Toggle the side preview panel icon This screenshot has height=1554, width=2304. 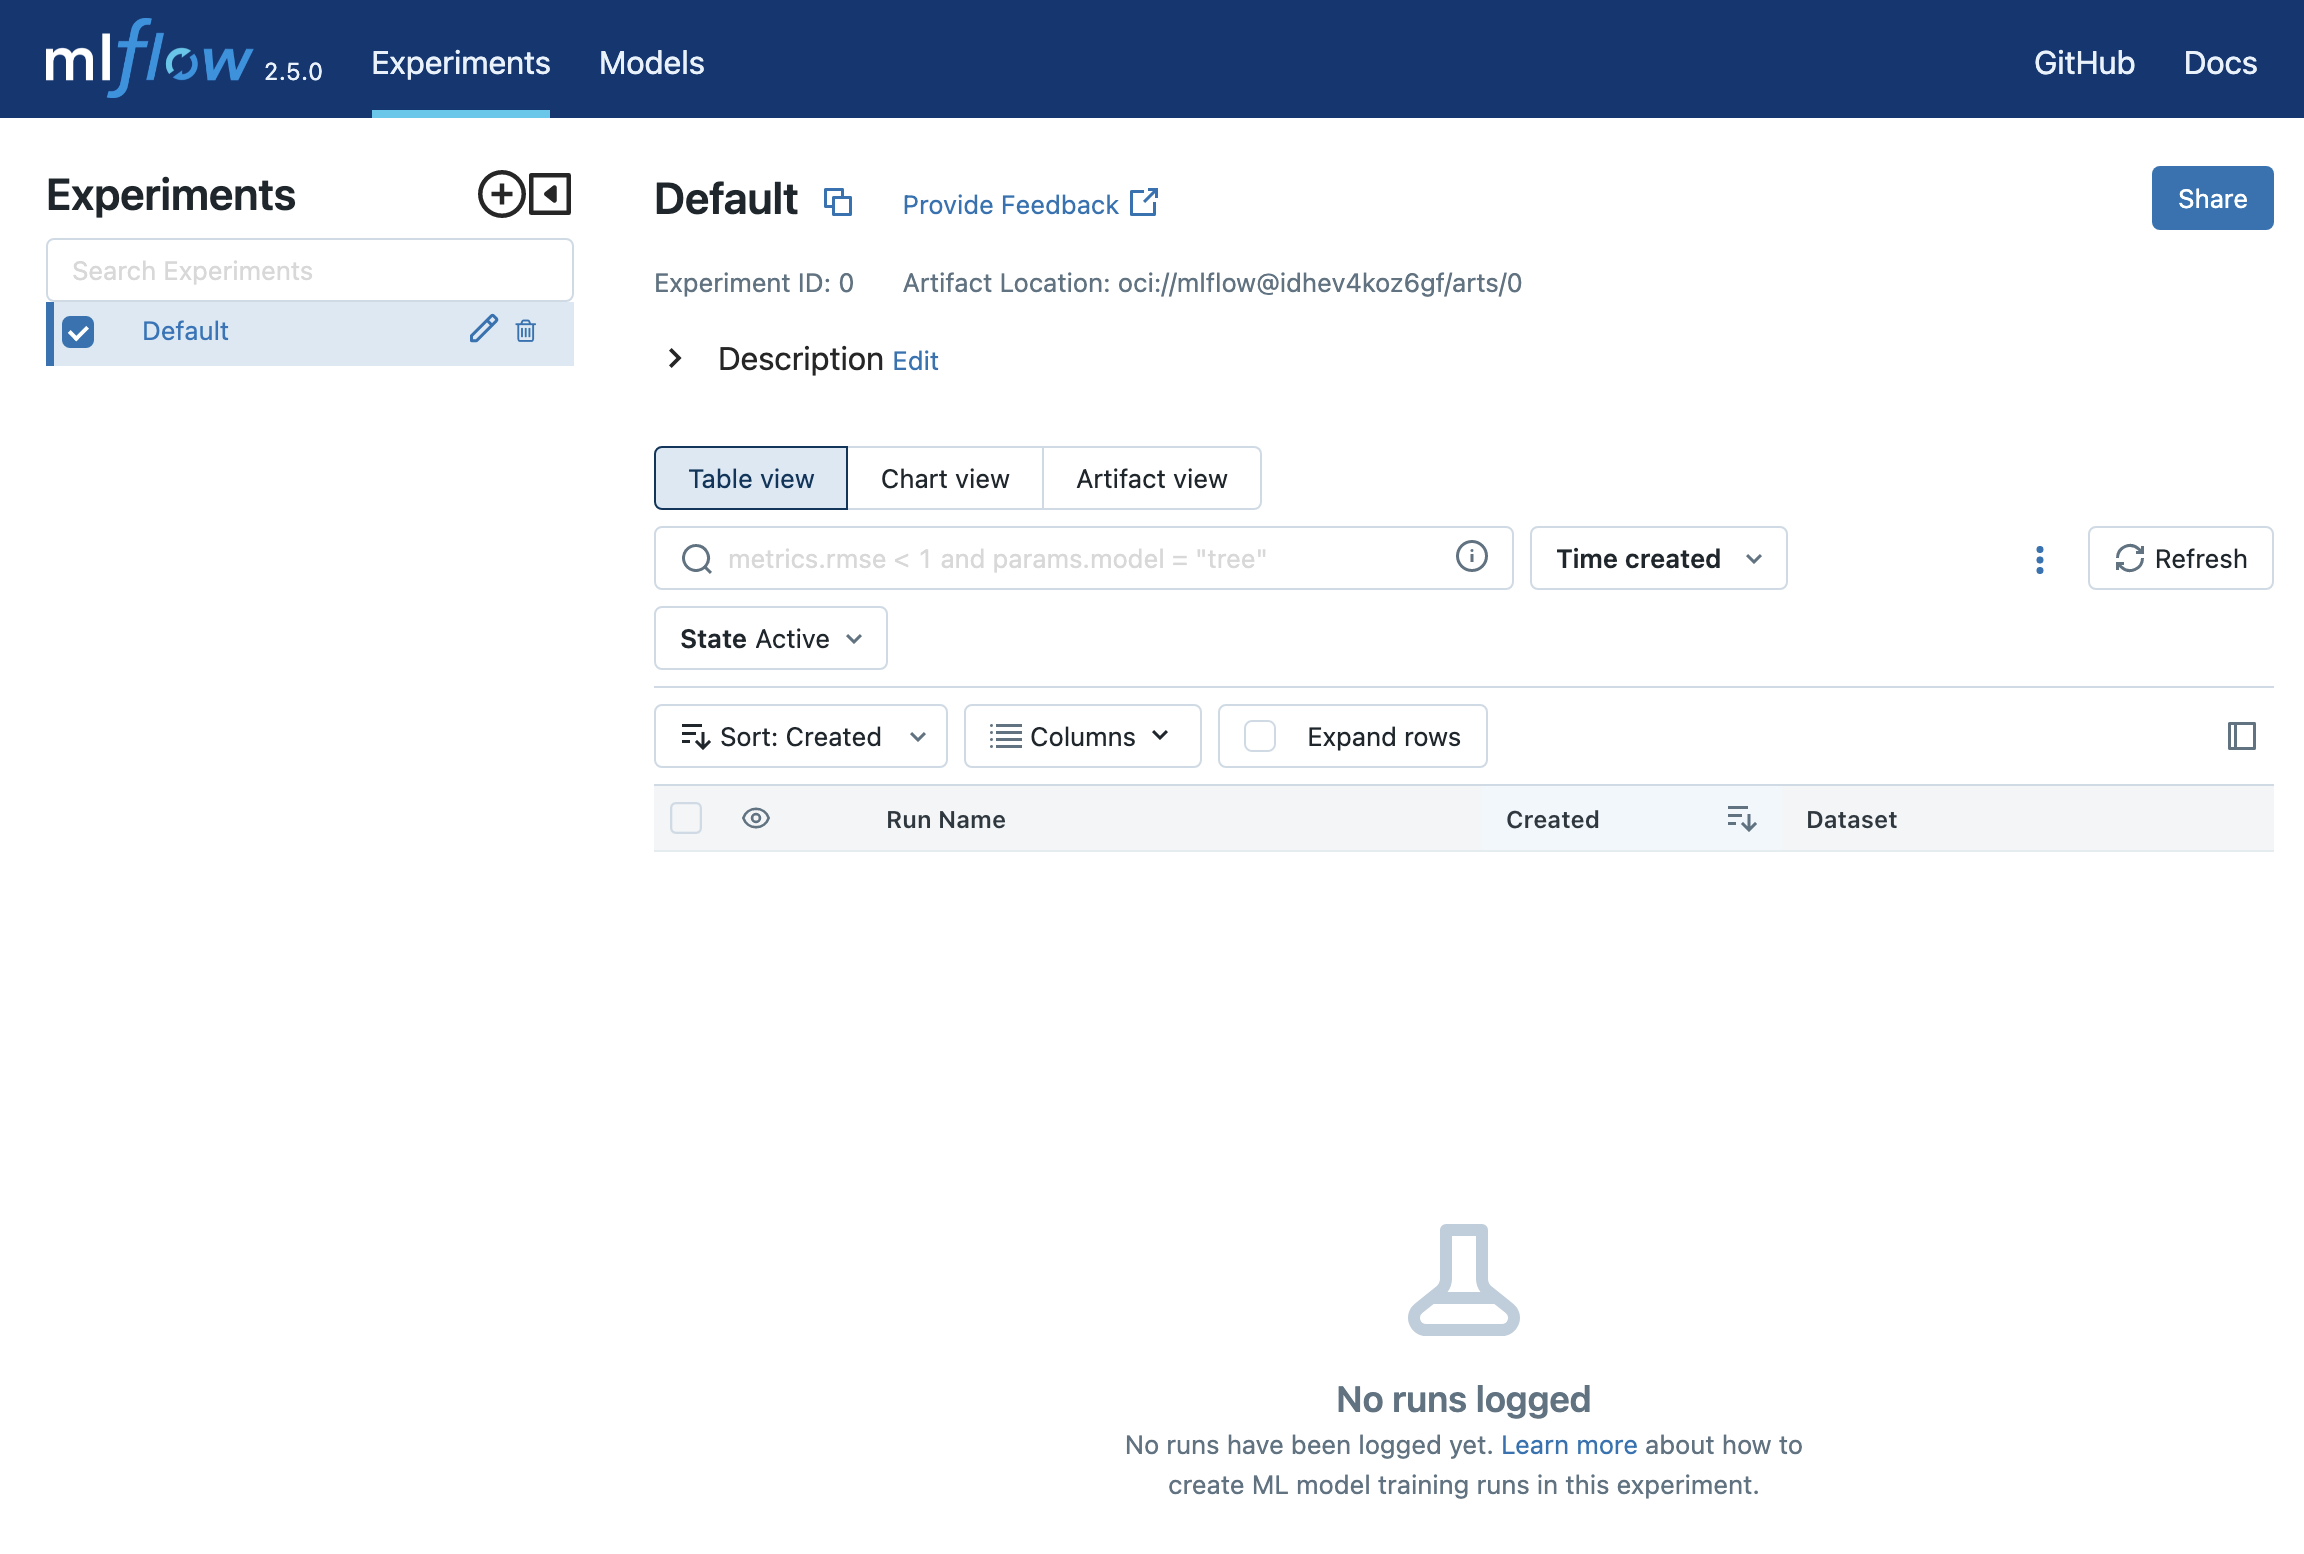(2243, 736)
